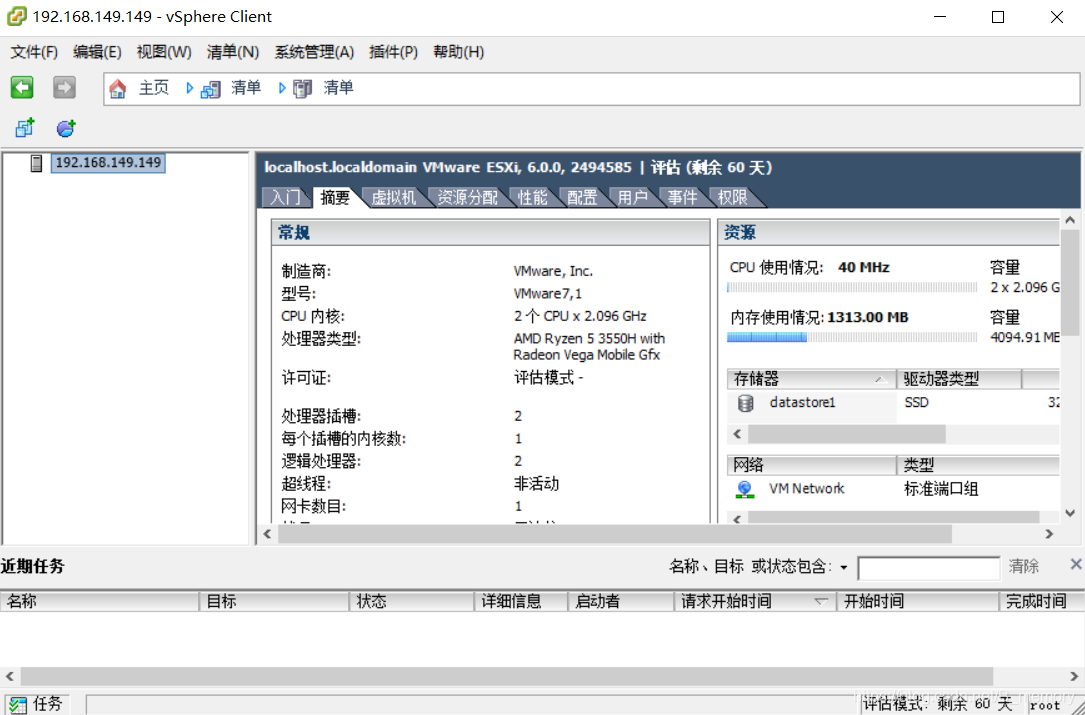
Task: Open the 清单(N) menu
Action: (233, 52)
